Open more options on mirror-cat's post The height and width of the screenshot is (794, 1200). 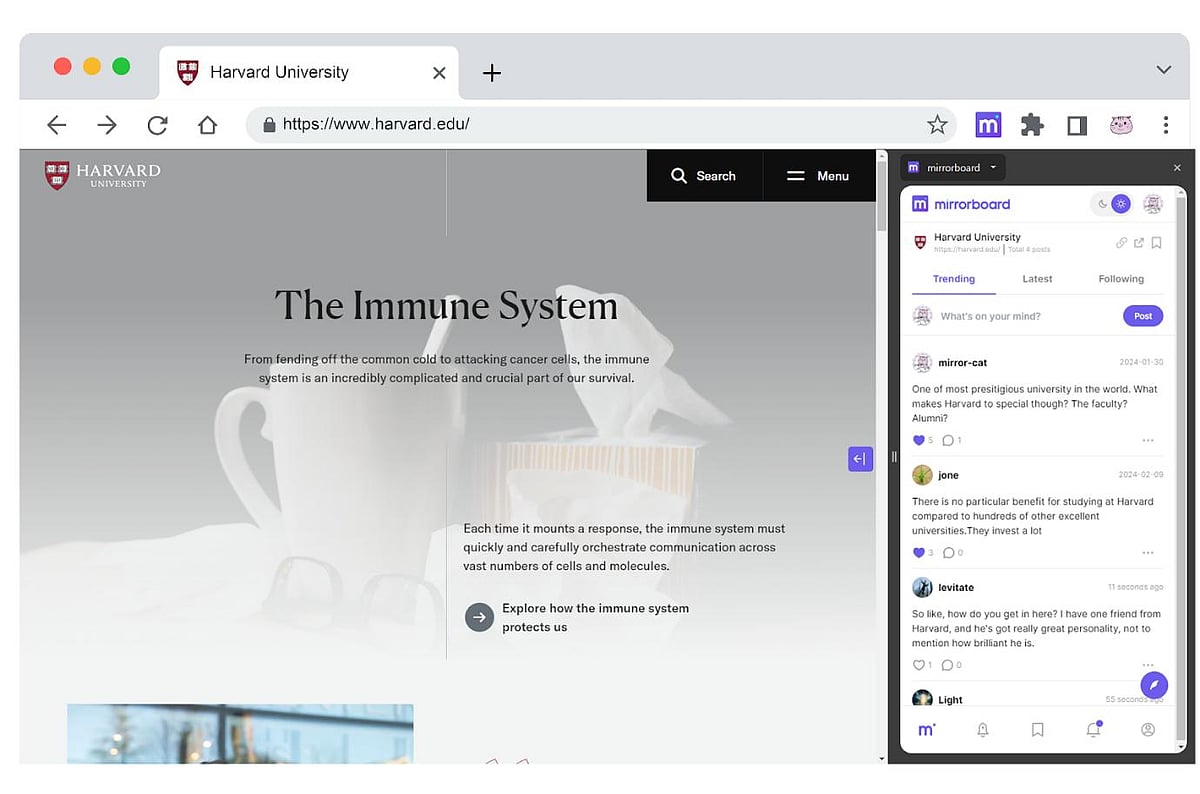(x=1148, y=440)
